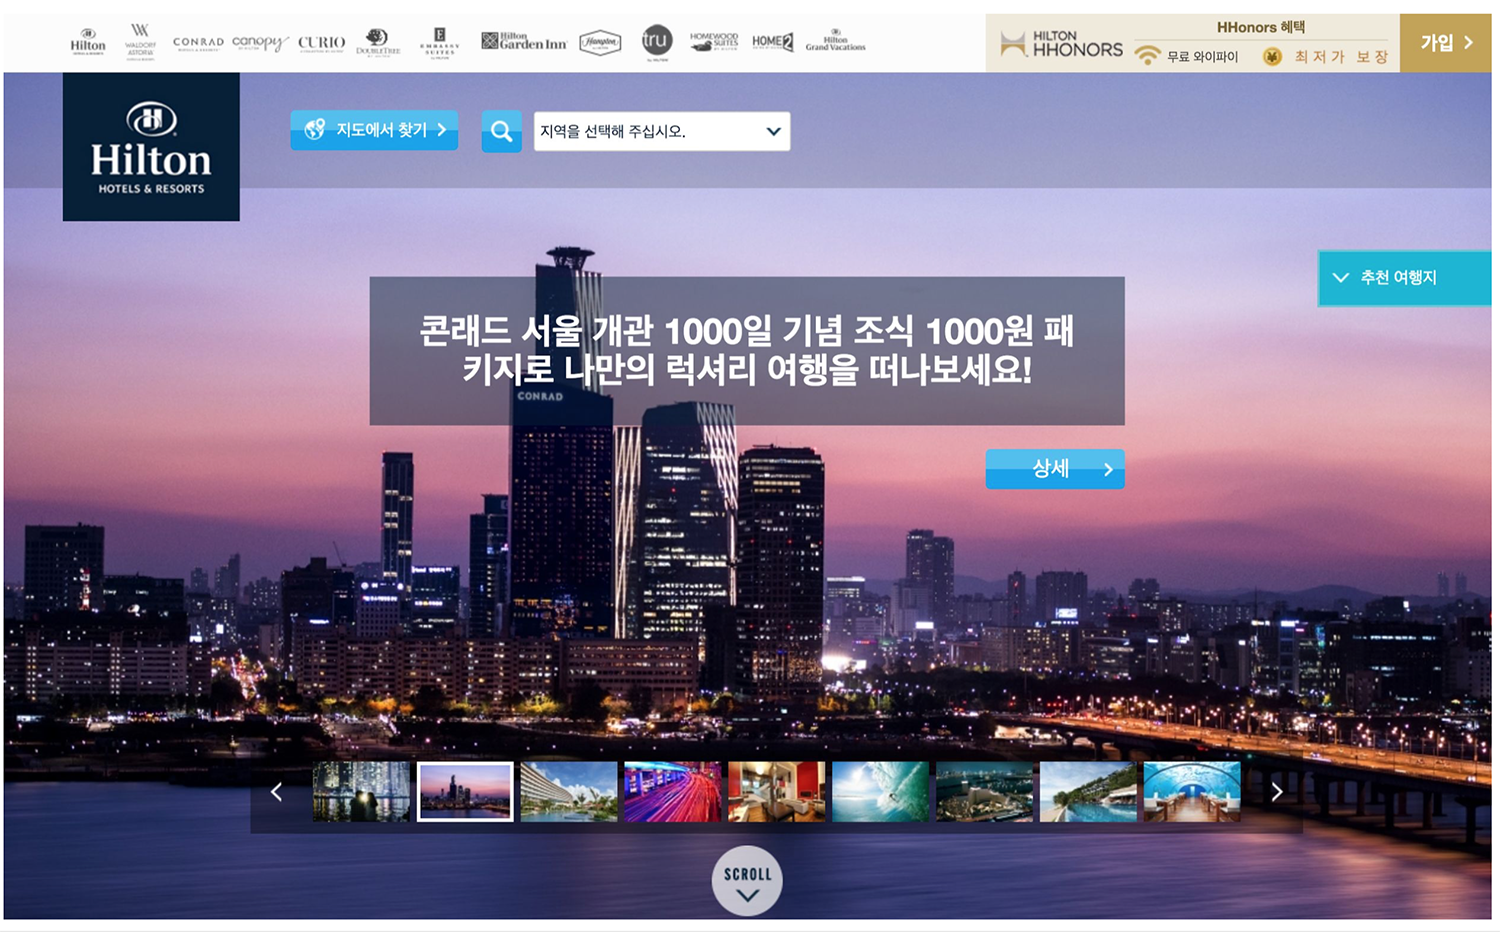Click the Hilton Hotels & Resorts logo
Image resolution: width=1500 pixels, height=932 pixels.
tap(151, 147)
